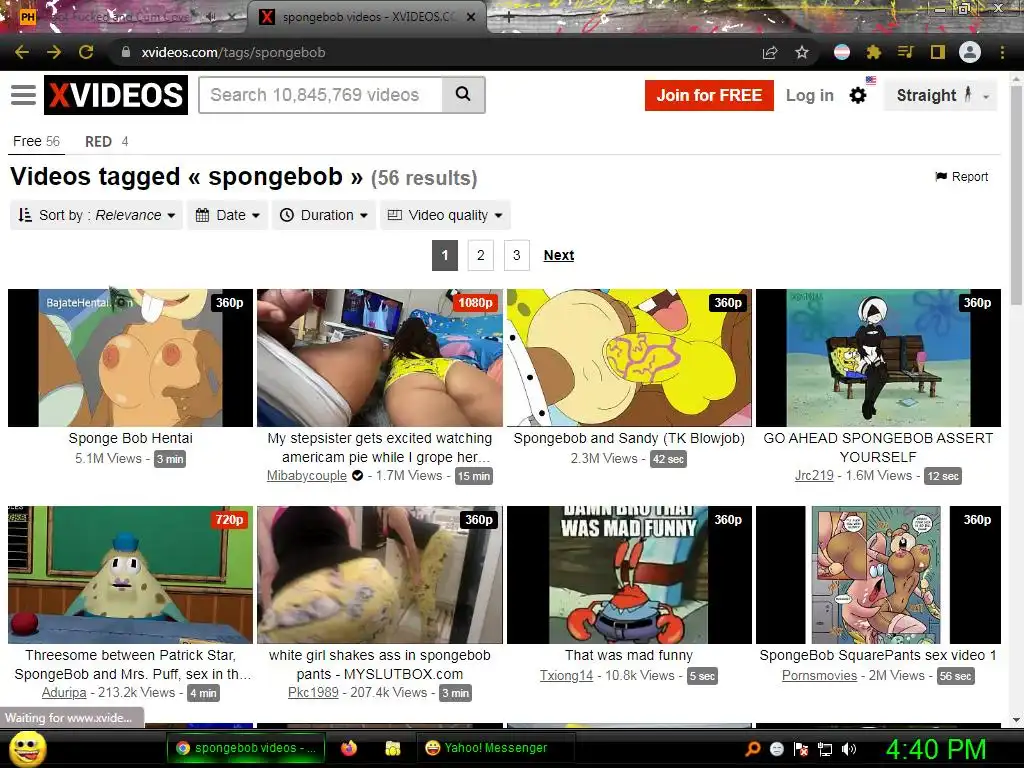The image size is (1024, 768).
Task: Click the Next pagination link
Action: pyautogui.click(x=559, y=255)
